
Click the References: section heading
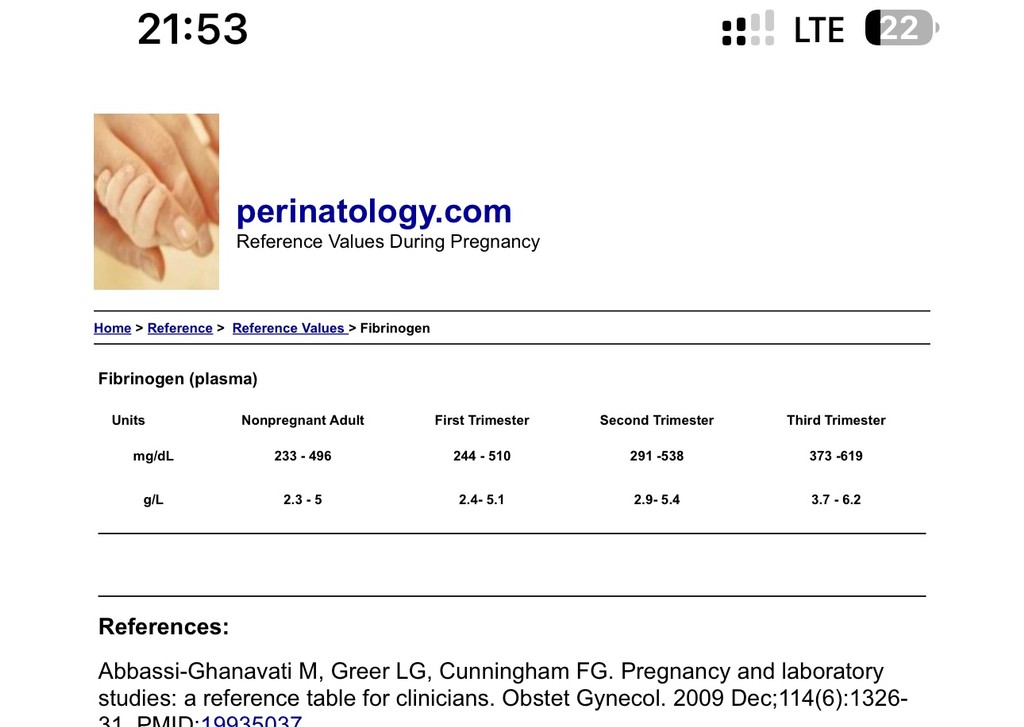(164, 626)
